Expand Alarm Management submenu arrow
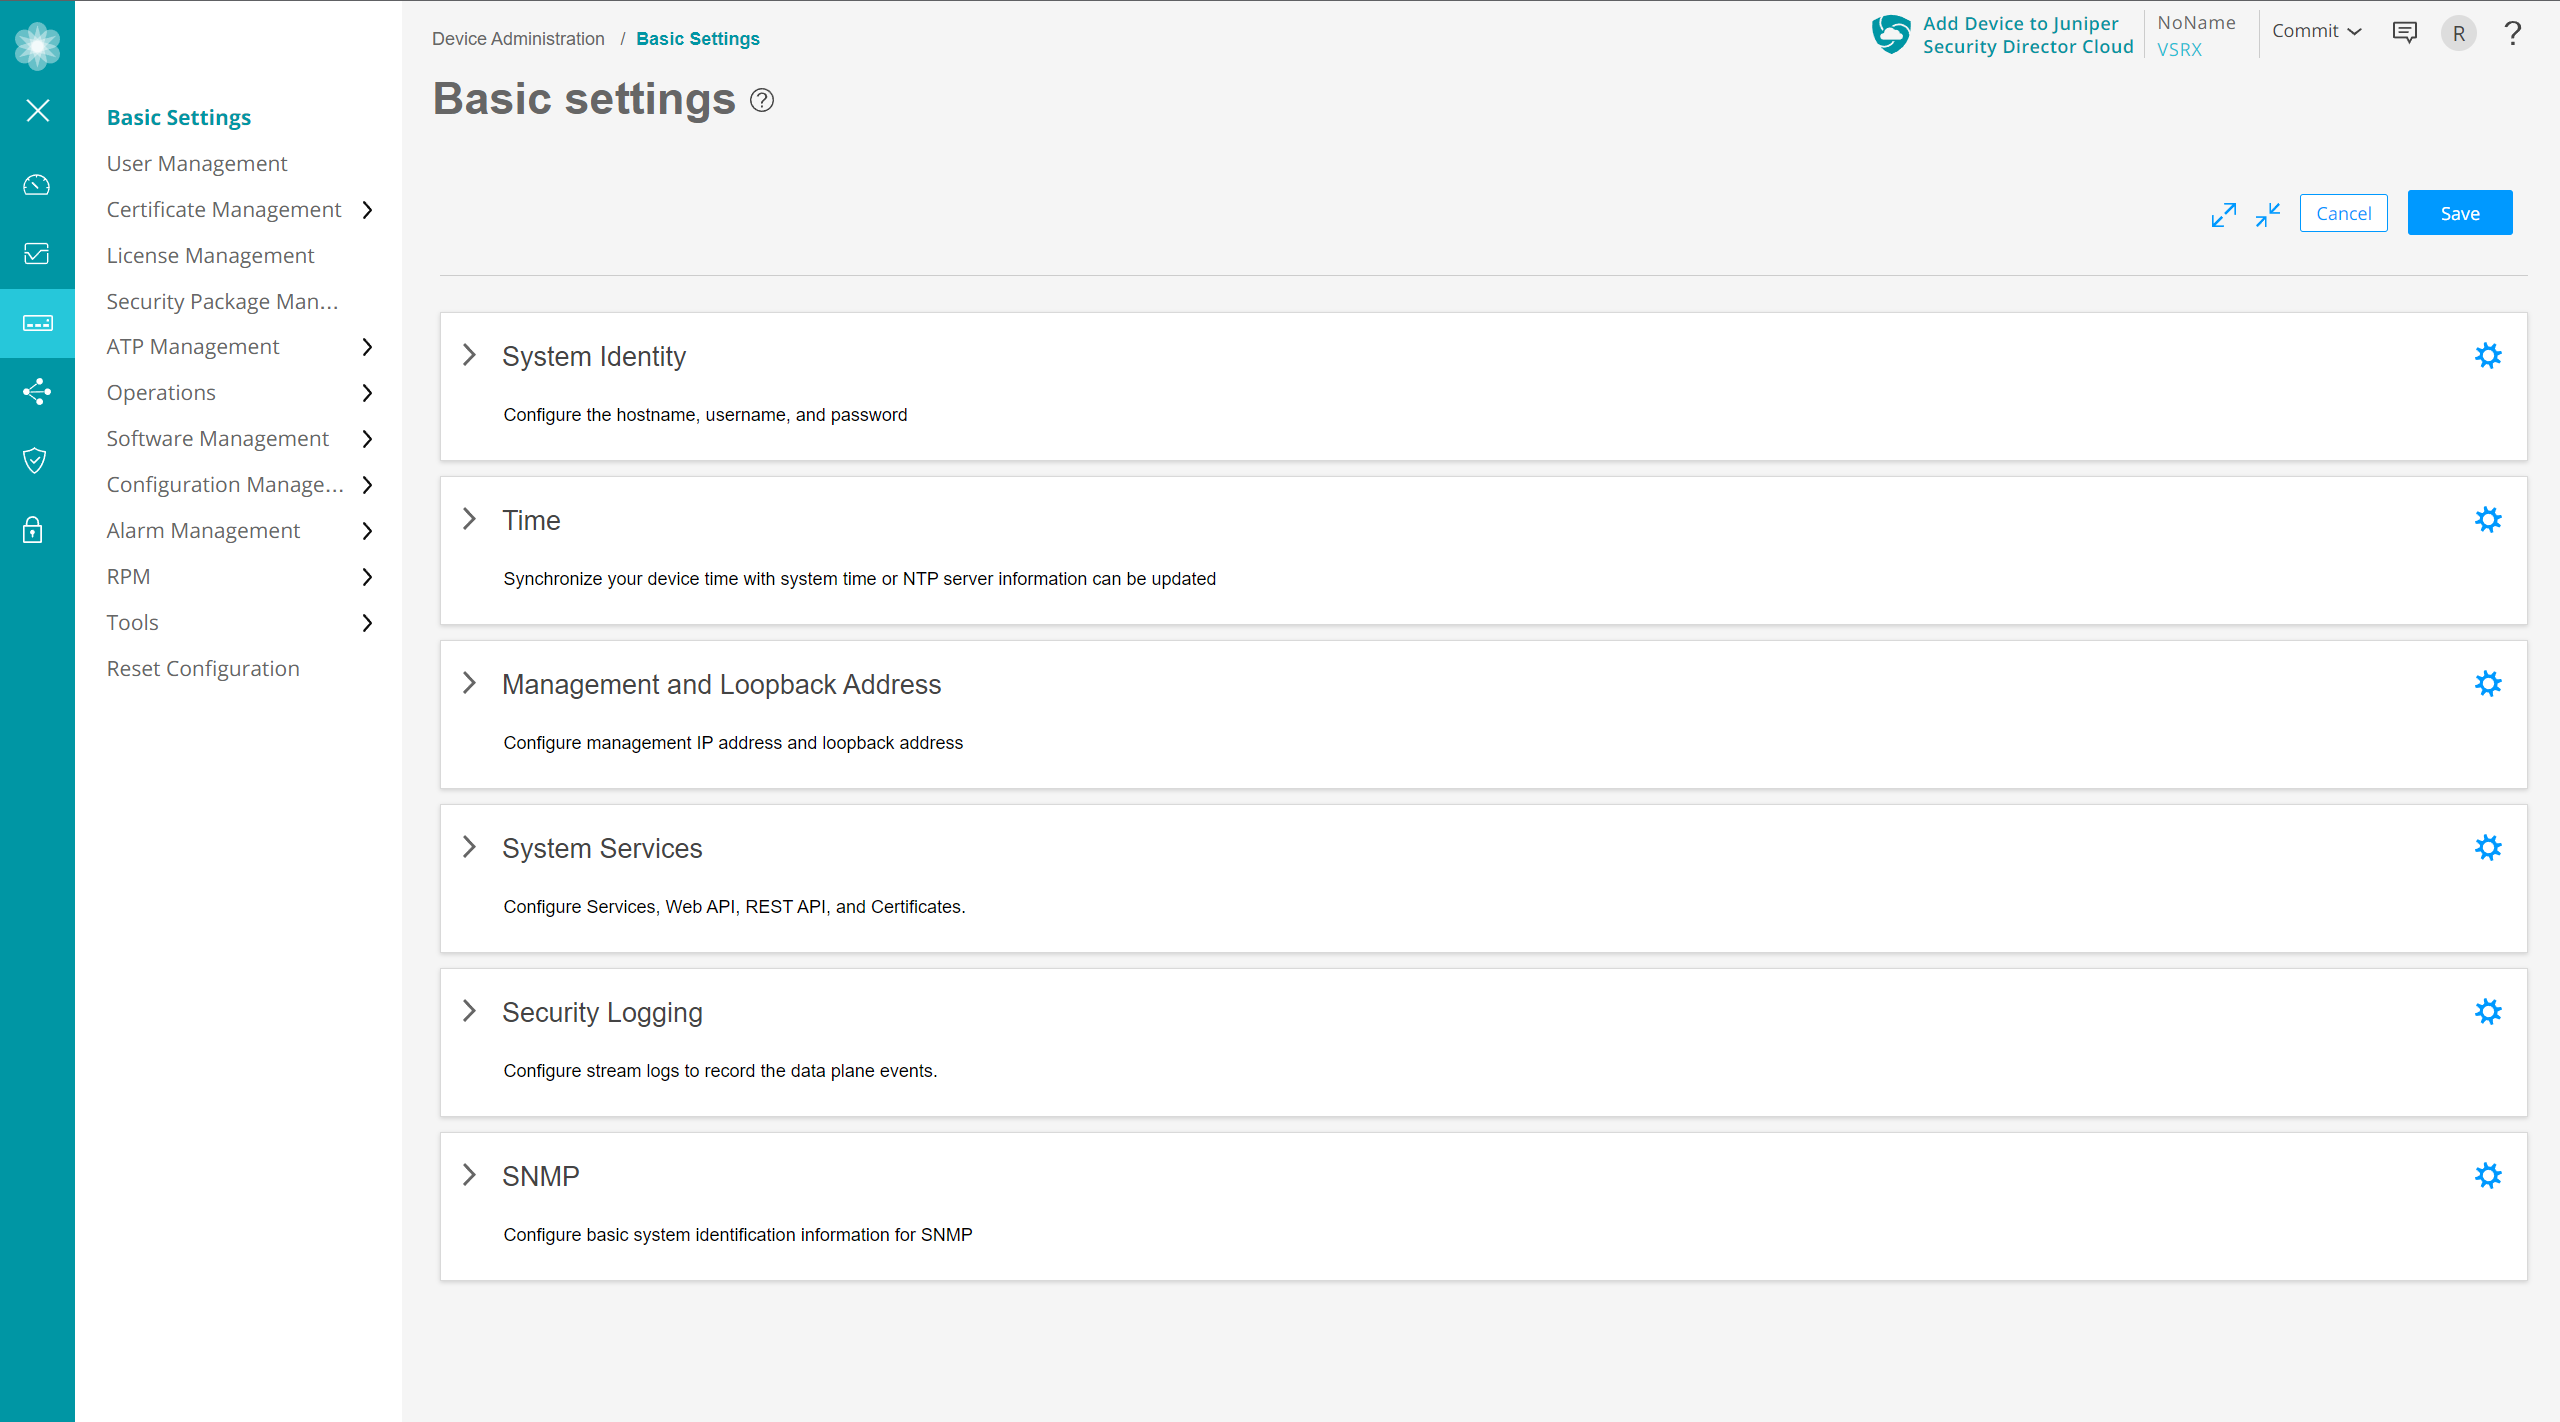The height and width of the screenshot is (1422, 2560). tap(367, 531)
